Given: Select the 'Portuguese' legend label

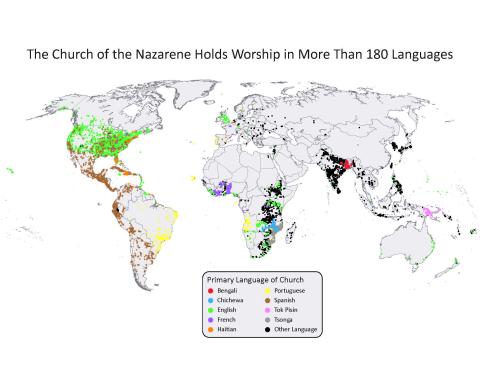Looking at the screenshot, I should click(289, 291).
